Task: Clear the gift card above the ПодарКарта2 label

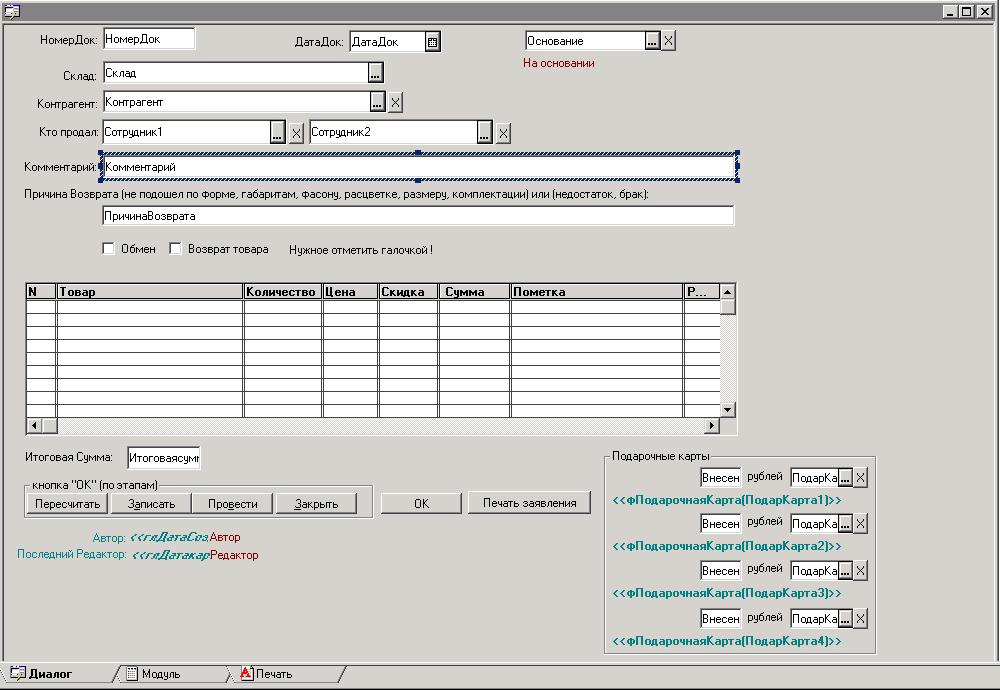Action: pyautogui.click(x=860, y=524)
